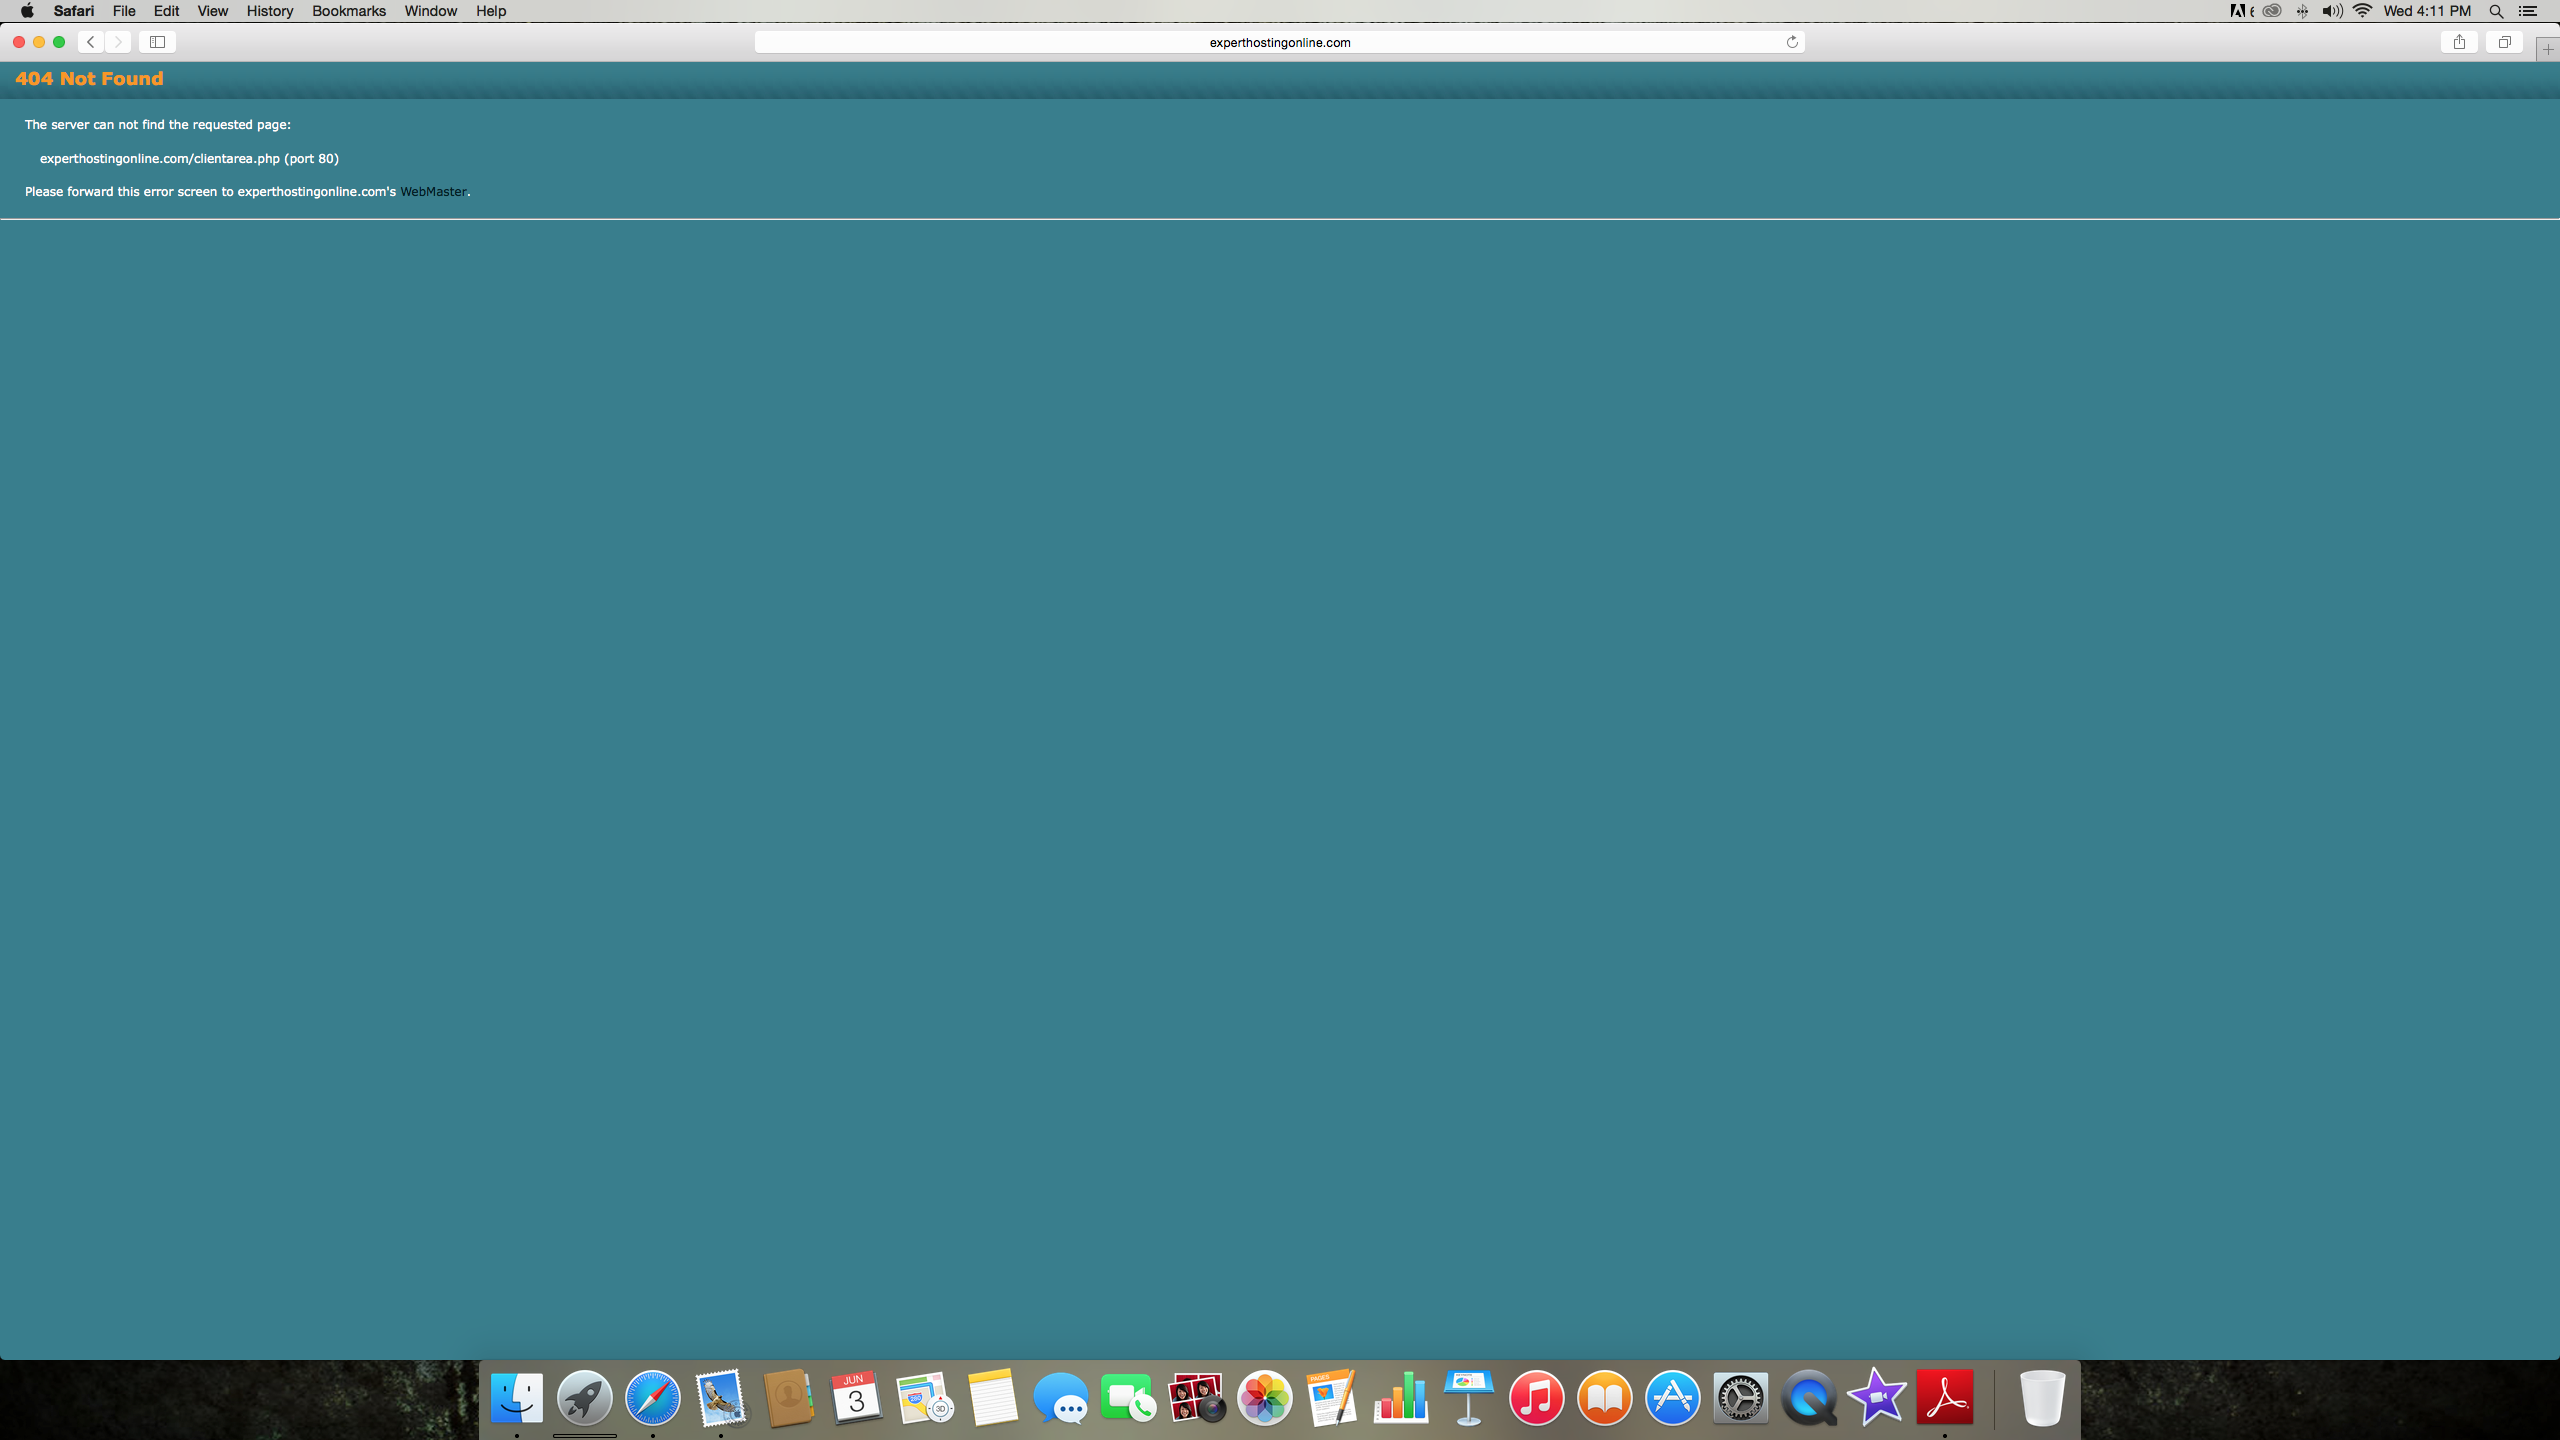Open Pages from the Dock
This screenshot has width=2560, height=1440.
click(x=1333, y=1397)
